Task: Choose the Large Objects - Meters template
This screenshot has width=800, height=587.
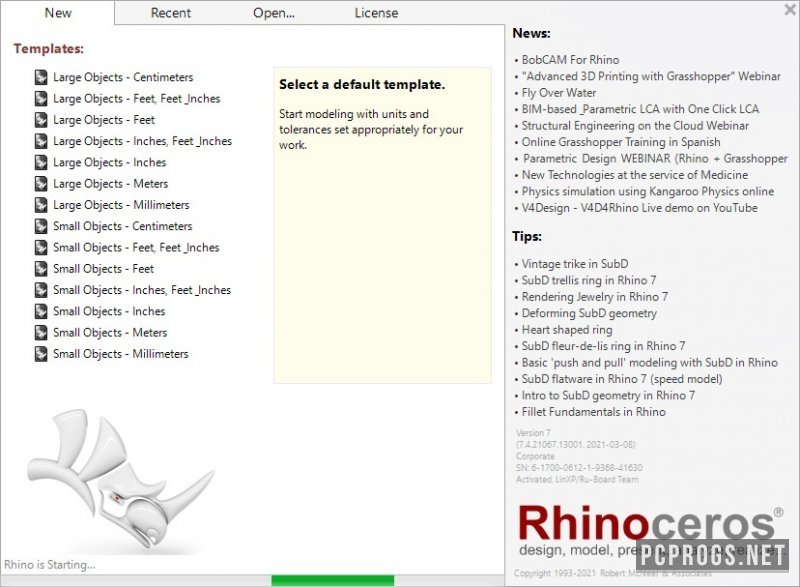Action: point(110,184)
